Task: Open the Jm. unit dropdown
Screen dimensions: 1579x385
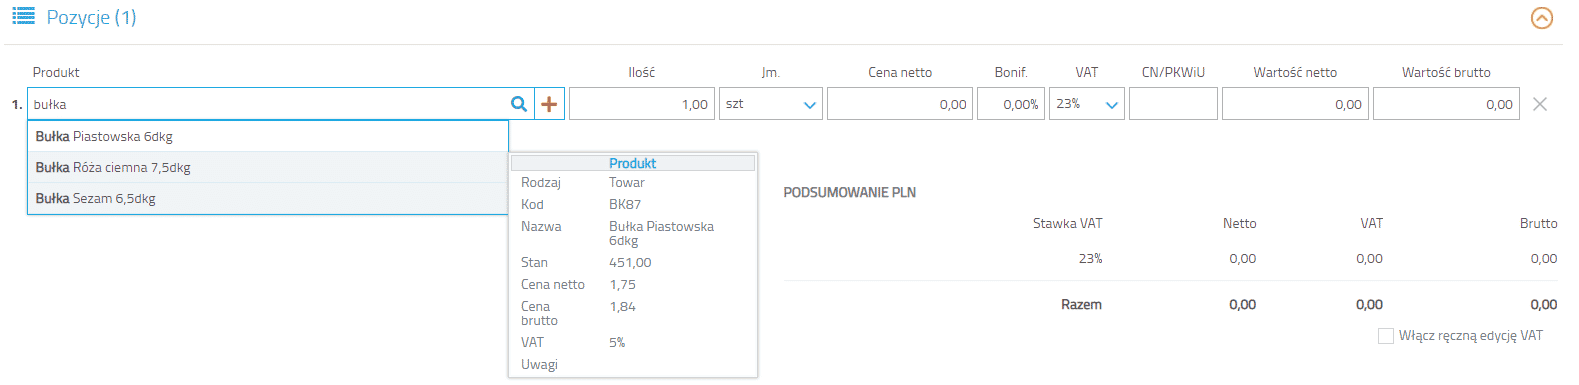Action: (770, 104)
